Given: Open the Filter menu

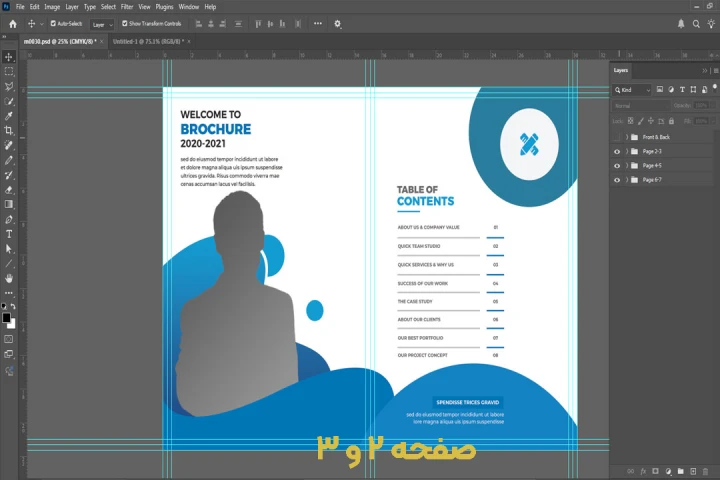Looking at the screenshot, I should 127,6.
